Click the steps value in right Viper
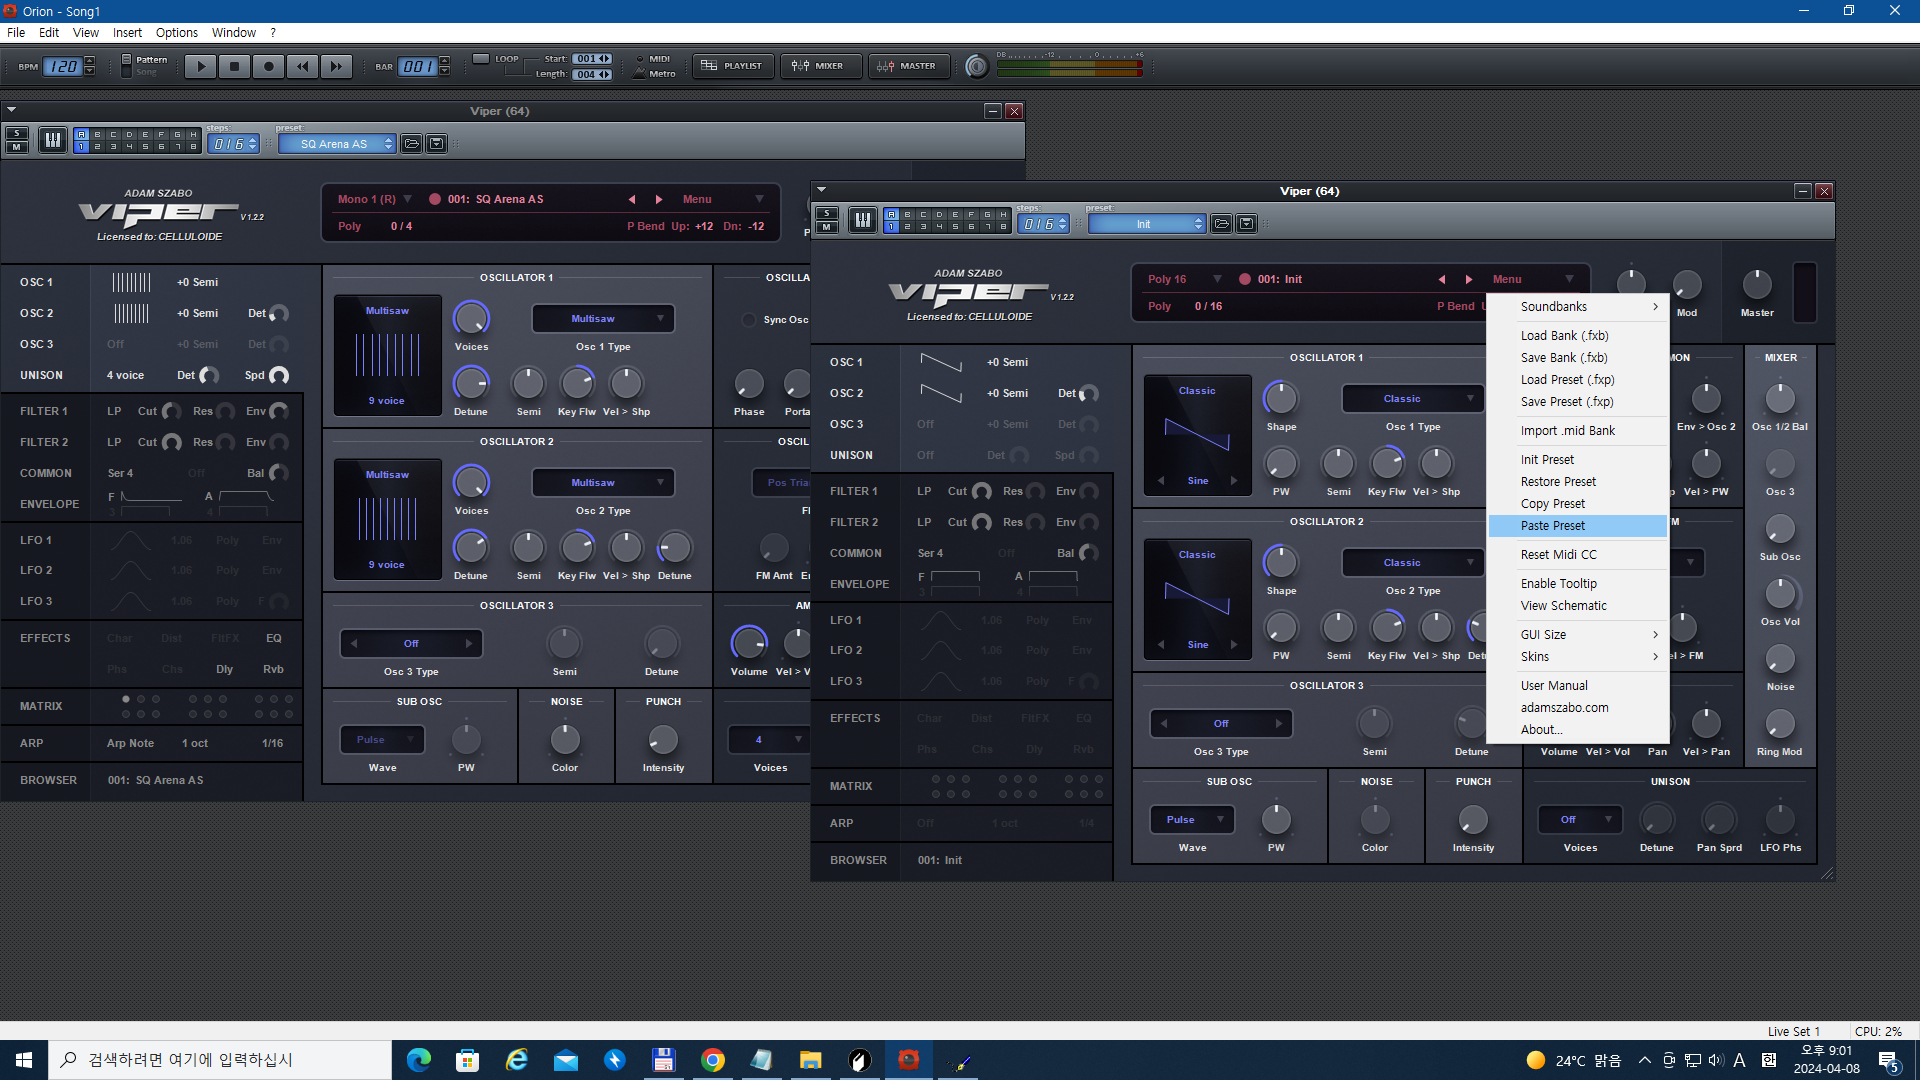The image size is (1920, 1080). click(x=1038, y=225)
